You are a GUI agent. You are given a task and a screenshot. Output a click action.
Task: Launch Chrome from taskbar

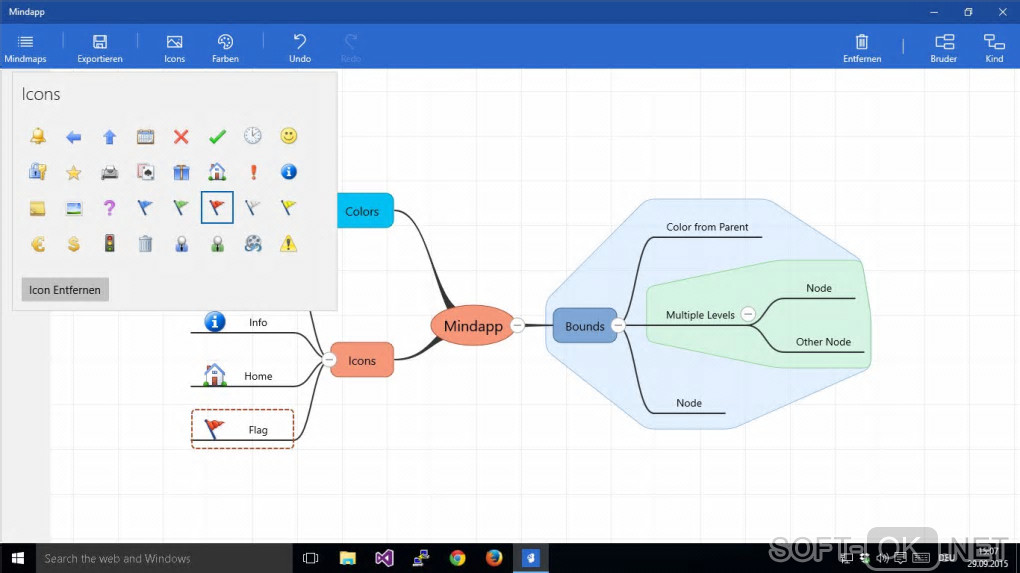pos(457,558)
